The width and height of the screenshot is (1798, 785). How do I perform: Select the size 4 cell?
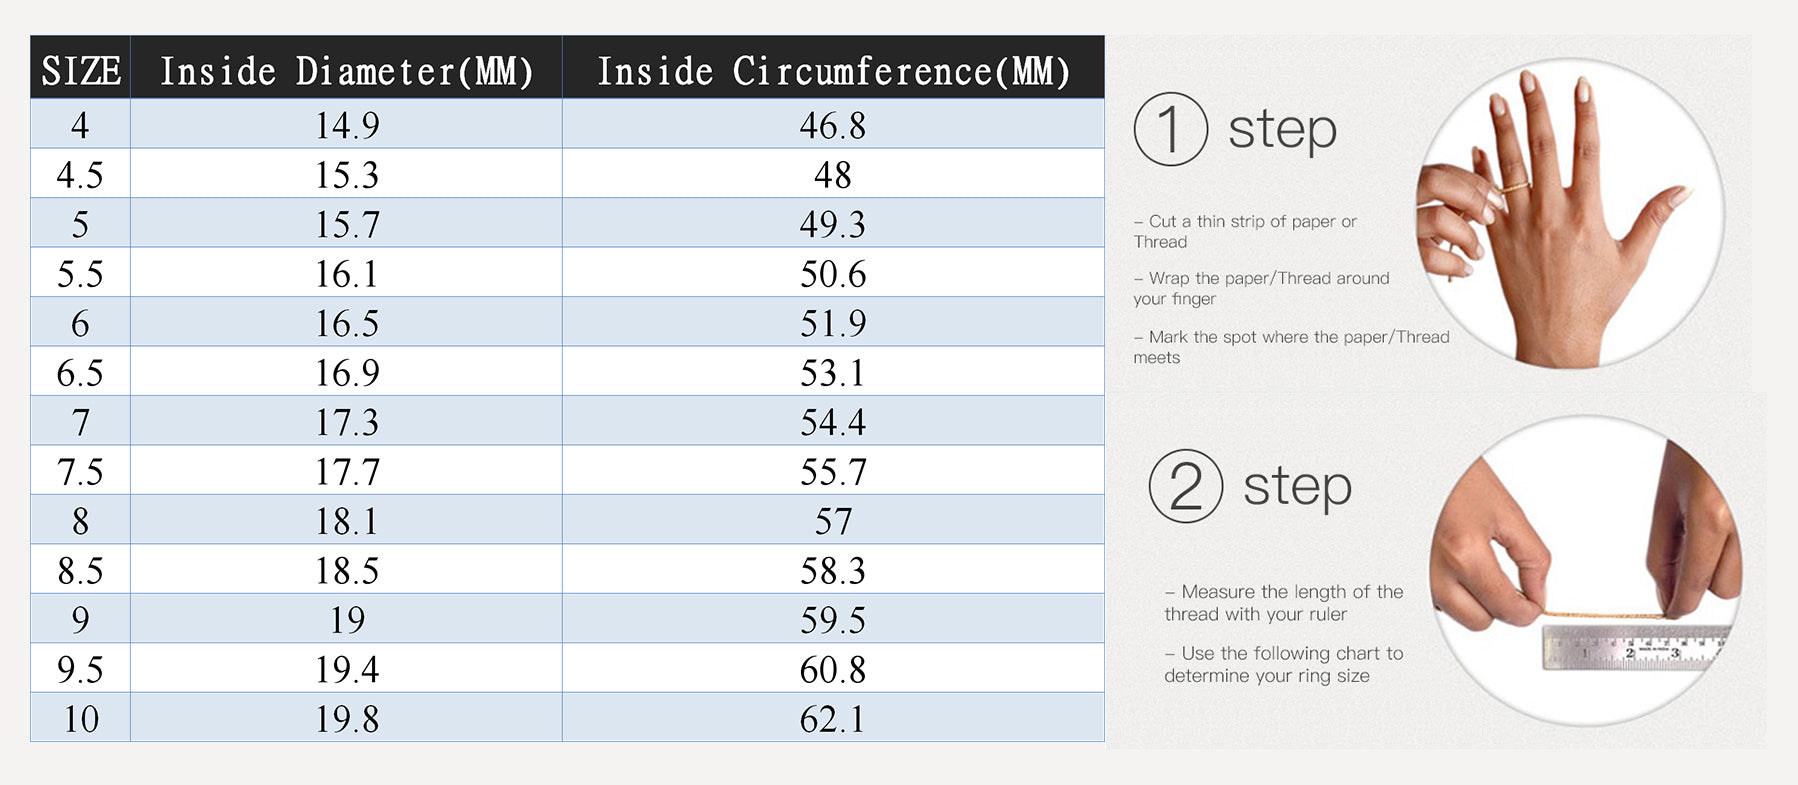(x=80, y=125)
